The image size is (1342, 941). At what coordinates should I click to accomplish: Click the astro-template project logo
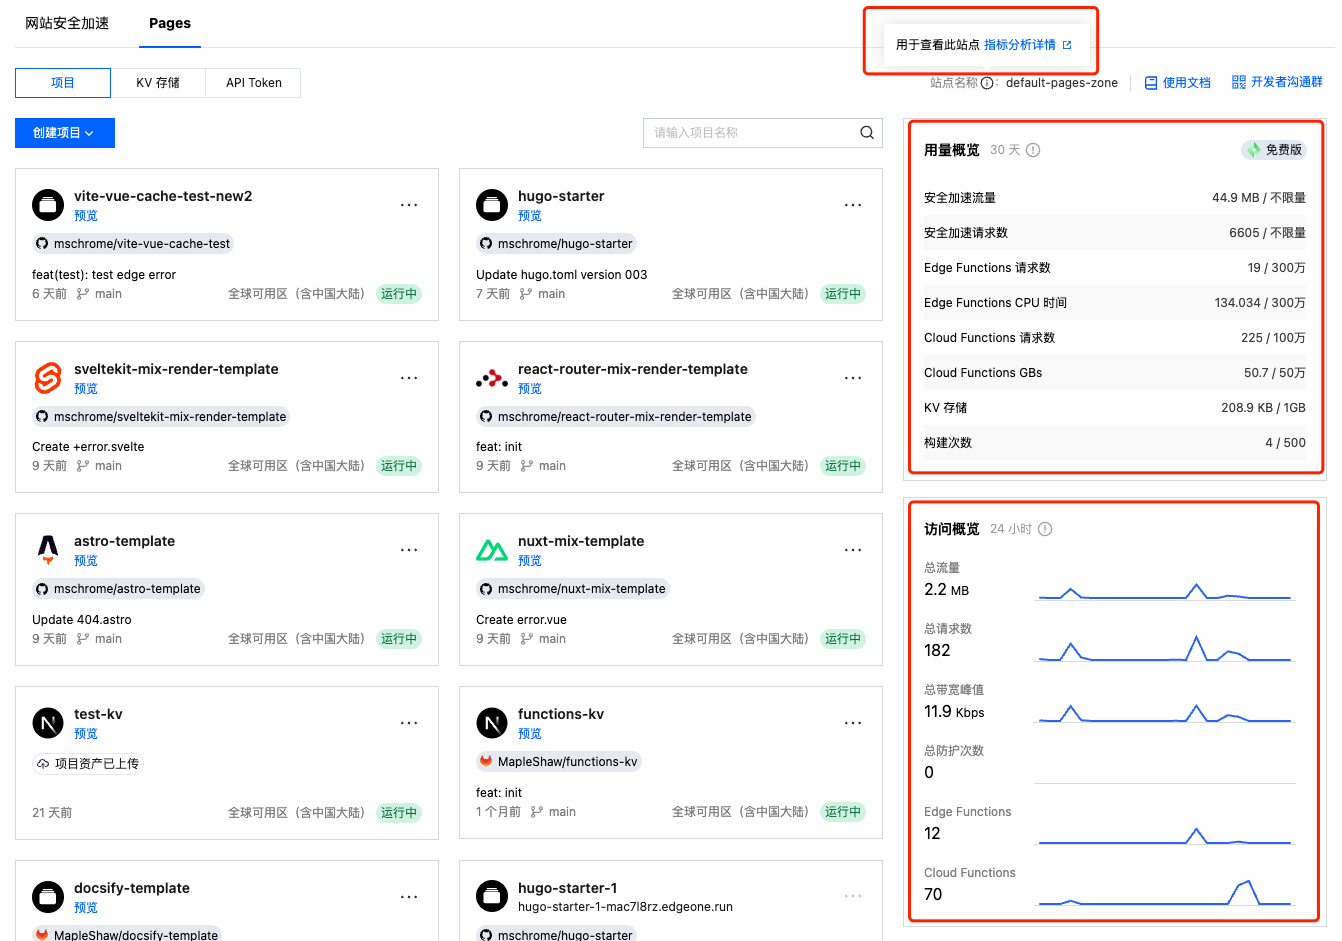pyautogui.click(x=48, y=550)
